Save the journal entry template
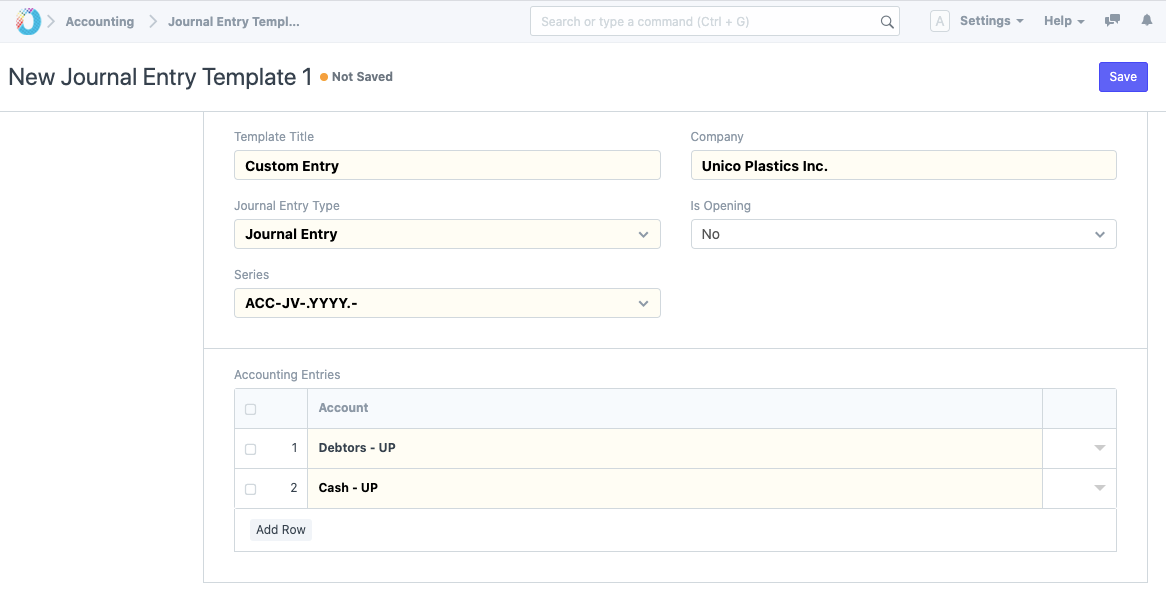The image size is (1166, 602). (1122, 77)
